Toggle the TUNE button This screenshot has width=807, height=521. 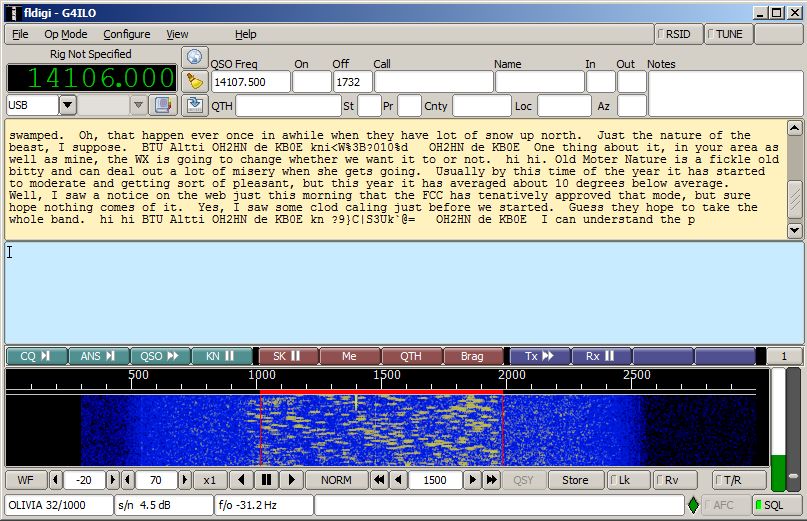[x=728, y=34]
